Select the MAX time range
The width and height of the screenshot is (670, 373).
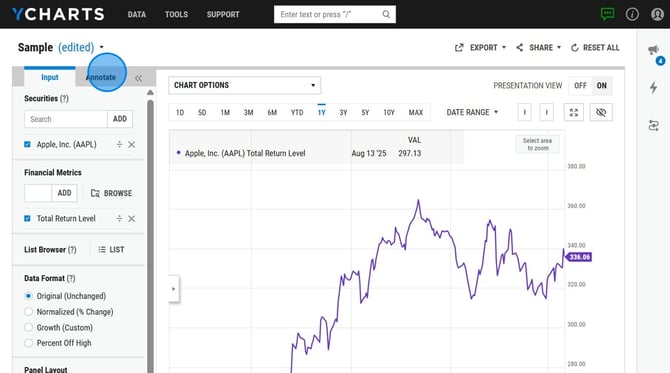[x=416, y=112]
